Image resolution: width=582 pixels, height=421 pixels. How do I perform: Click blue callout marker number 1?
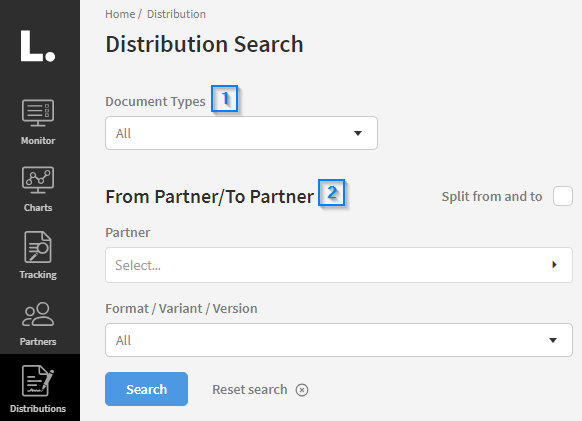pos(225,98)
